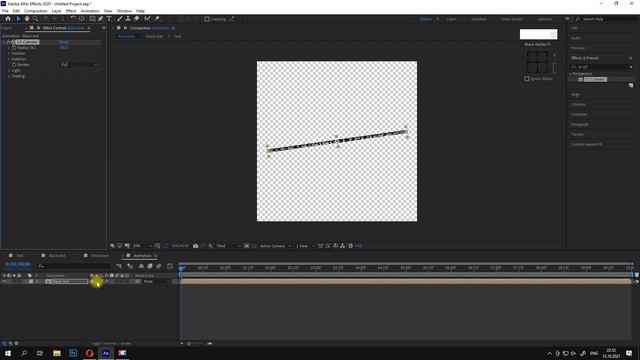This screenshot has width=640, height=360.
Task: Open the Animation menu
Action: (90, 11)
